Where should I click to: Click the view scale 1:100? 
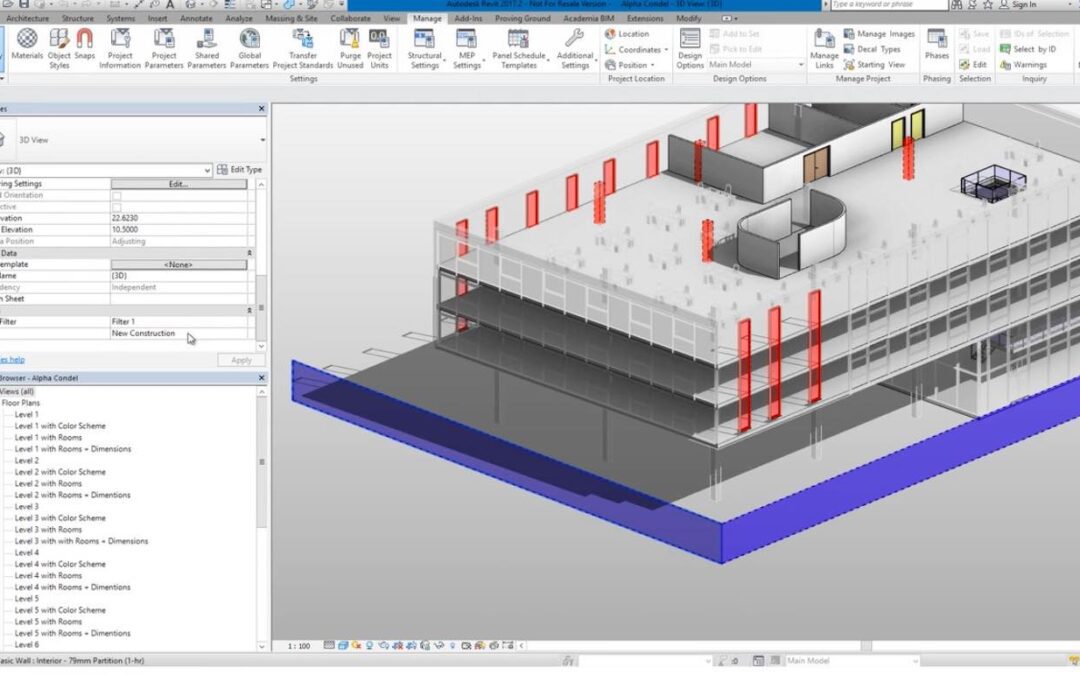[x=299, y=646]
